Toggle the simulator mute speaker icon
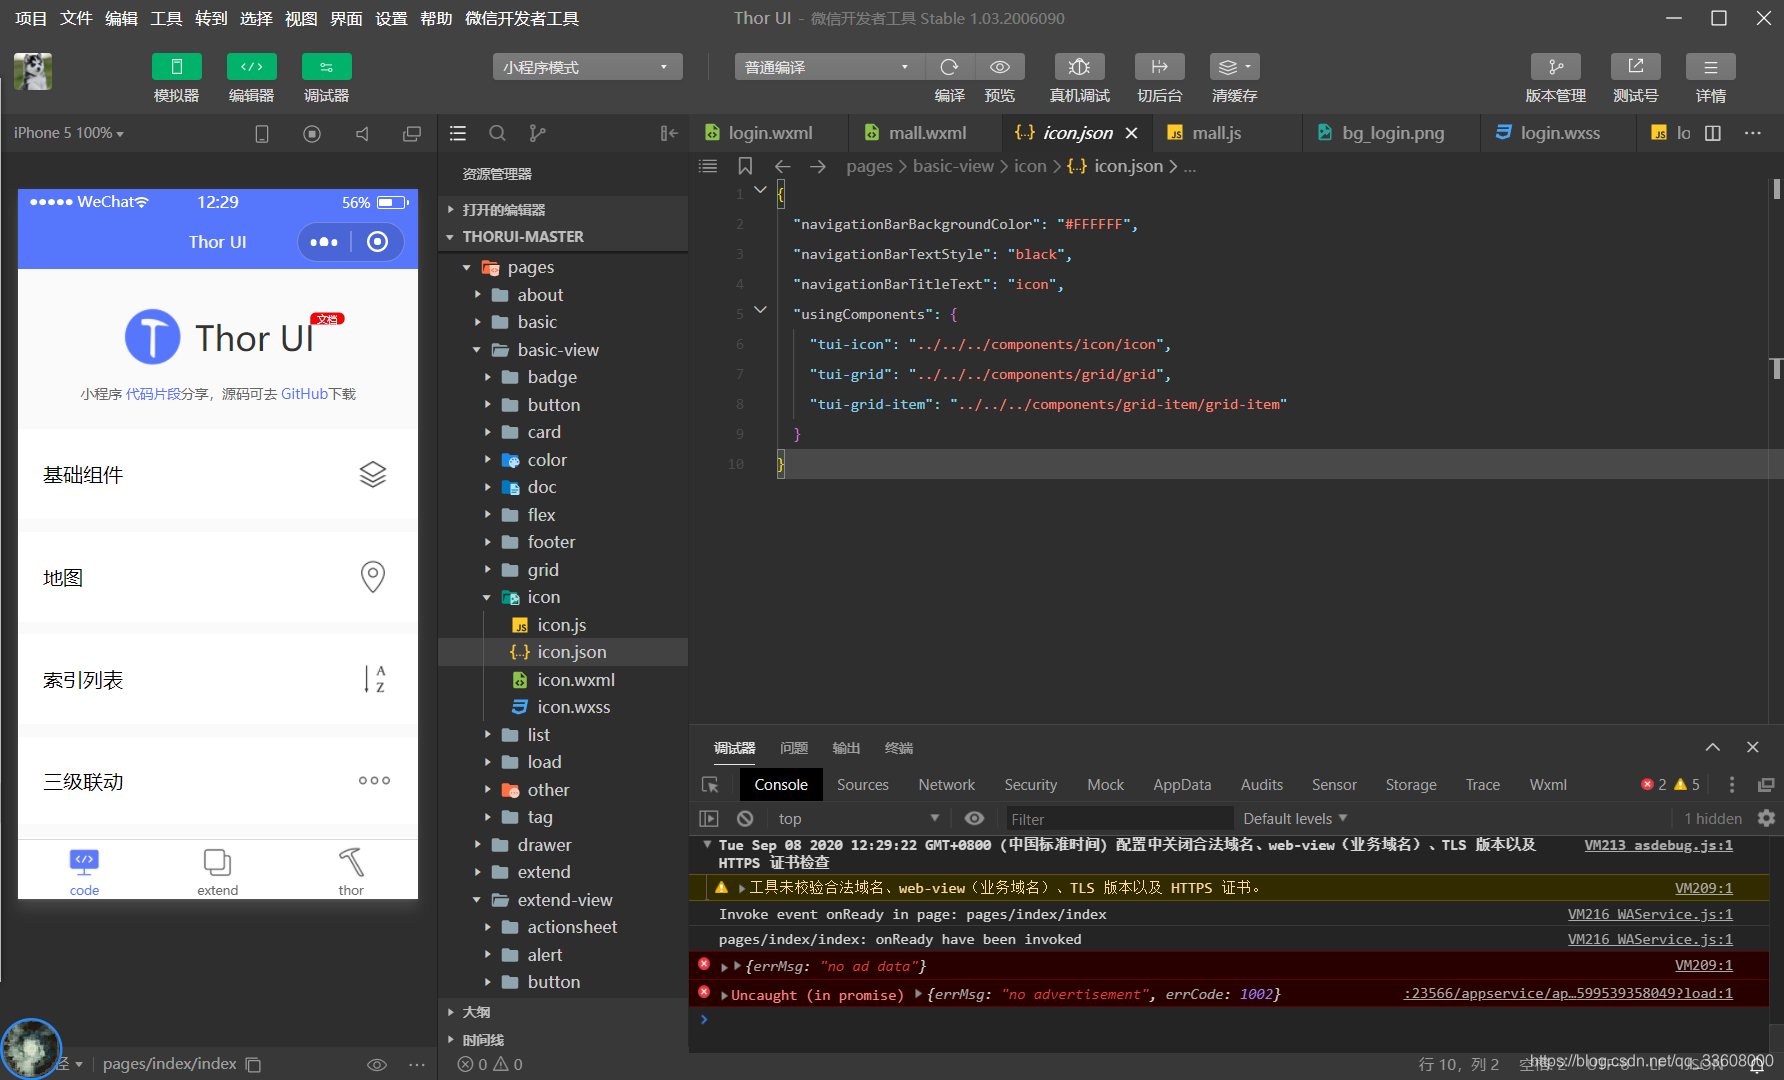The height and width of the screenshot is (1080, 1784). tap(362, 134)
